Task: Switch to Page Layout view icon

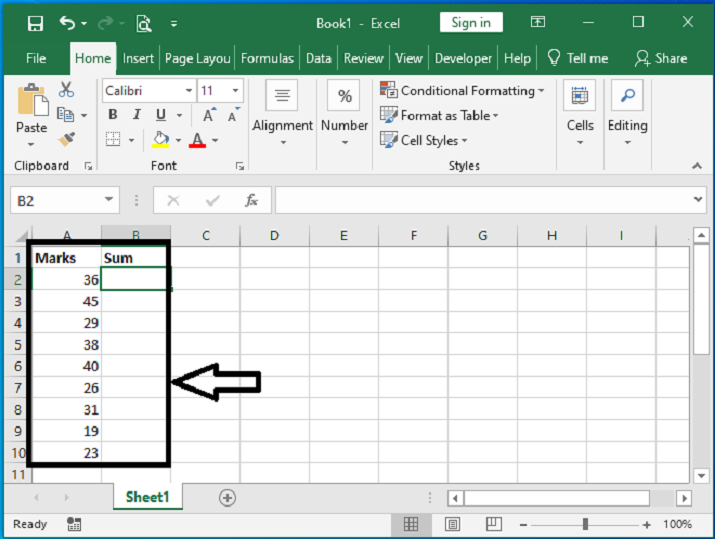Action: [x=452, y=524]
